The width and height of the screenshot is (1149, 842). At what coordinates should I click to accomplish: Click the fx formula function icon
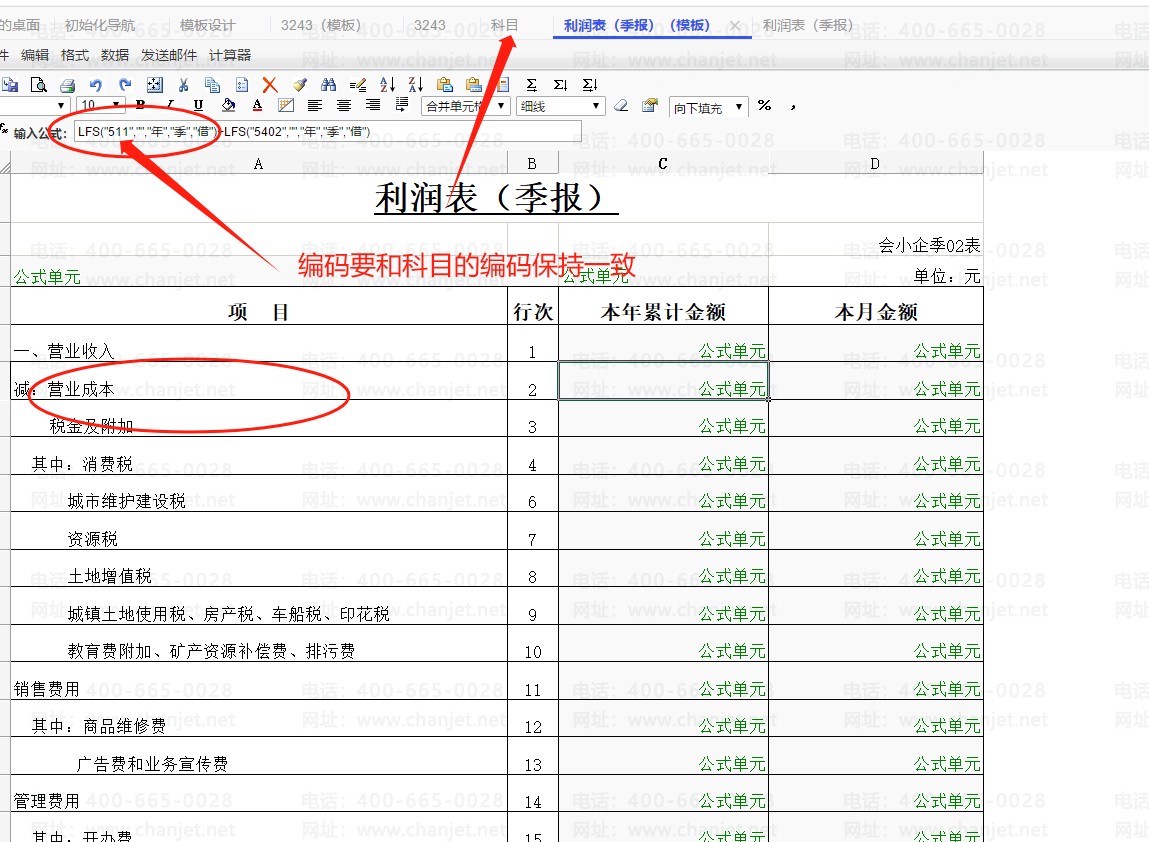tap(4, 129)
